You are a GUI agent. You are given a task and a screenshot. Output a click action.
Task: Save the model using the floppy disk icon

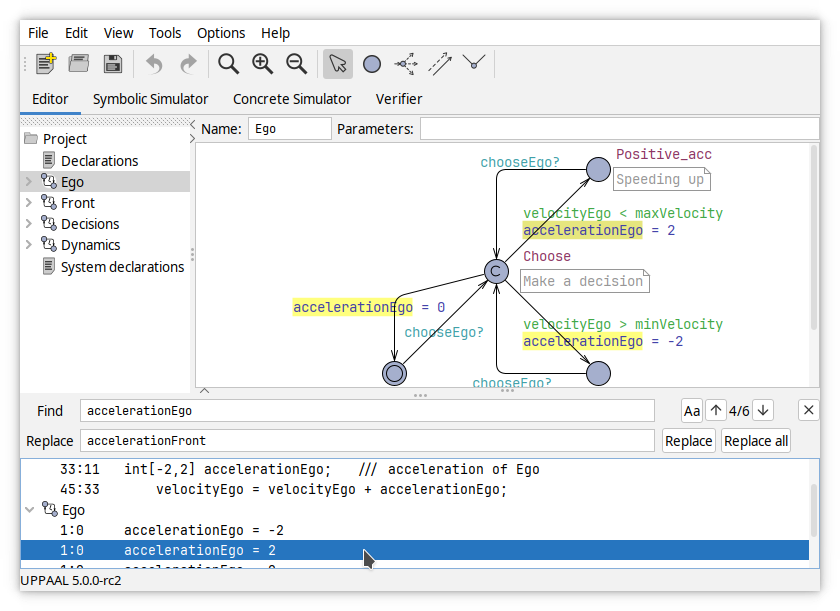pos(112,64)
